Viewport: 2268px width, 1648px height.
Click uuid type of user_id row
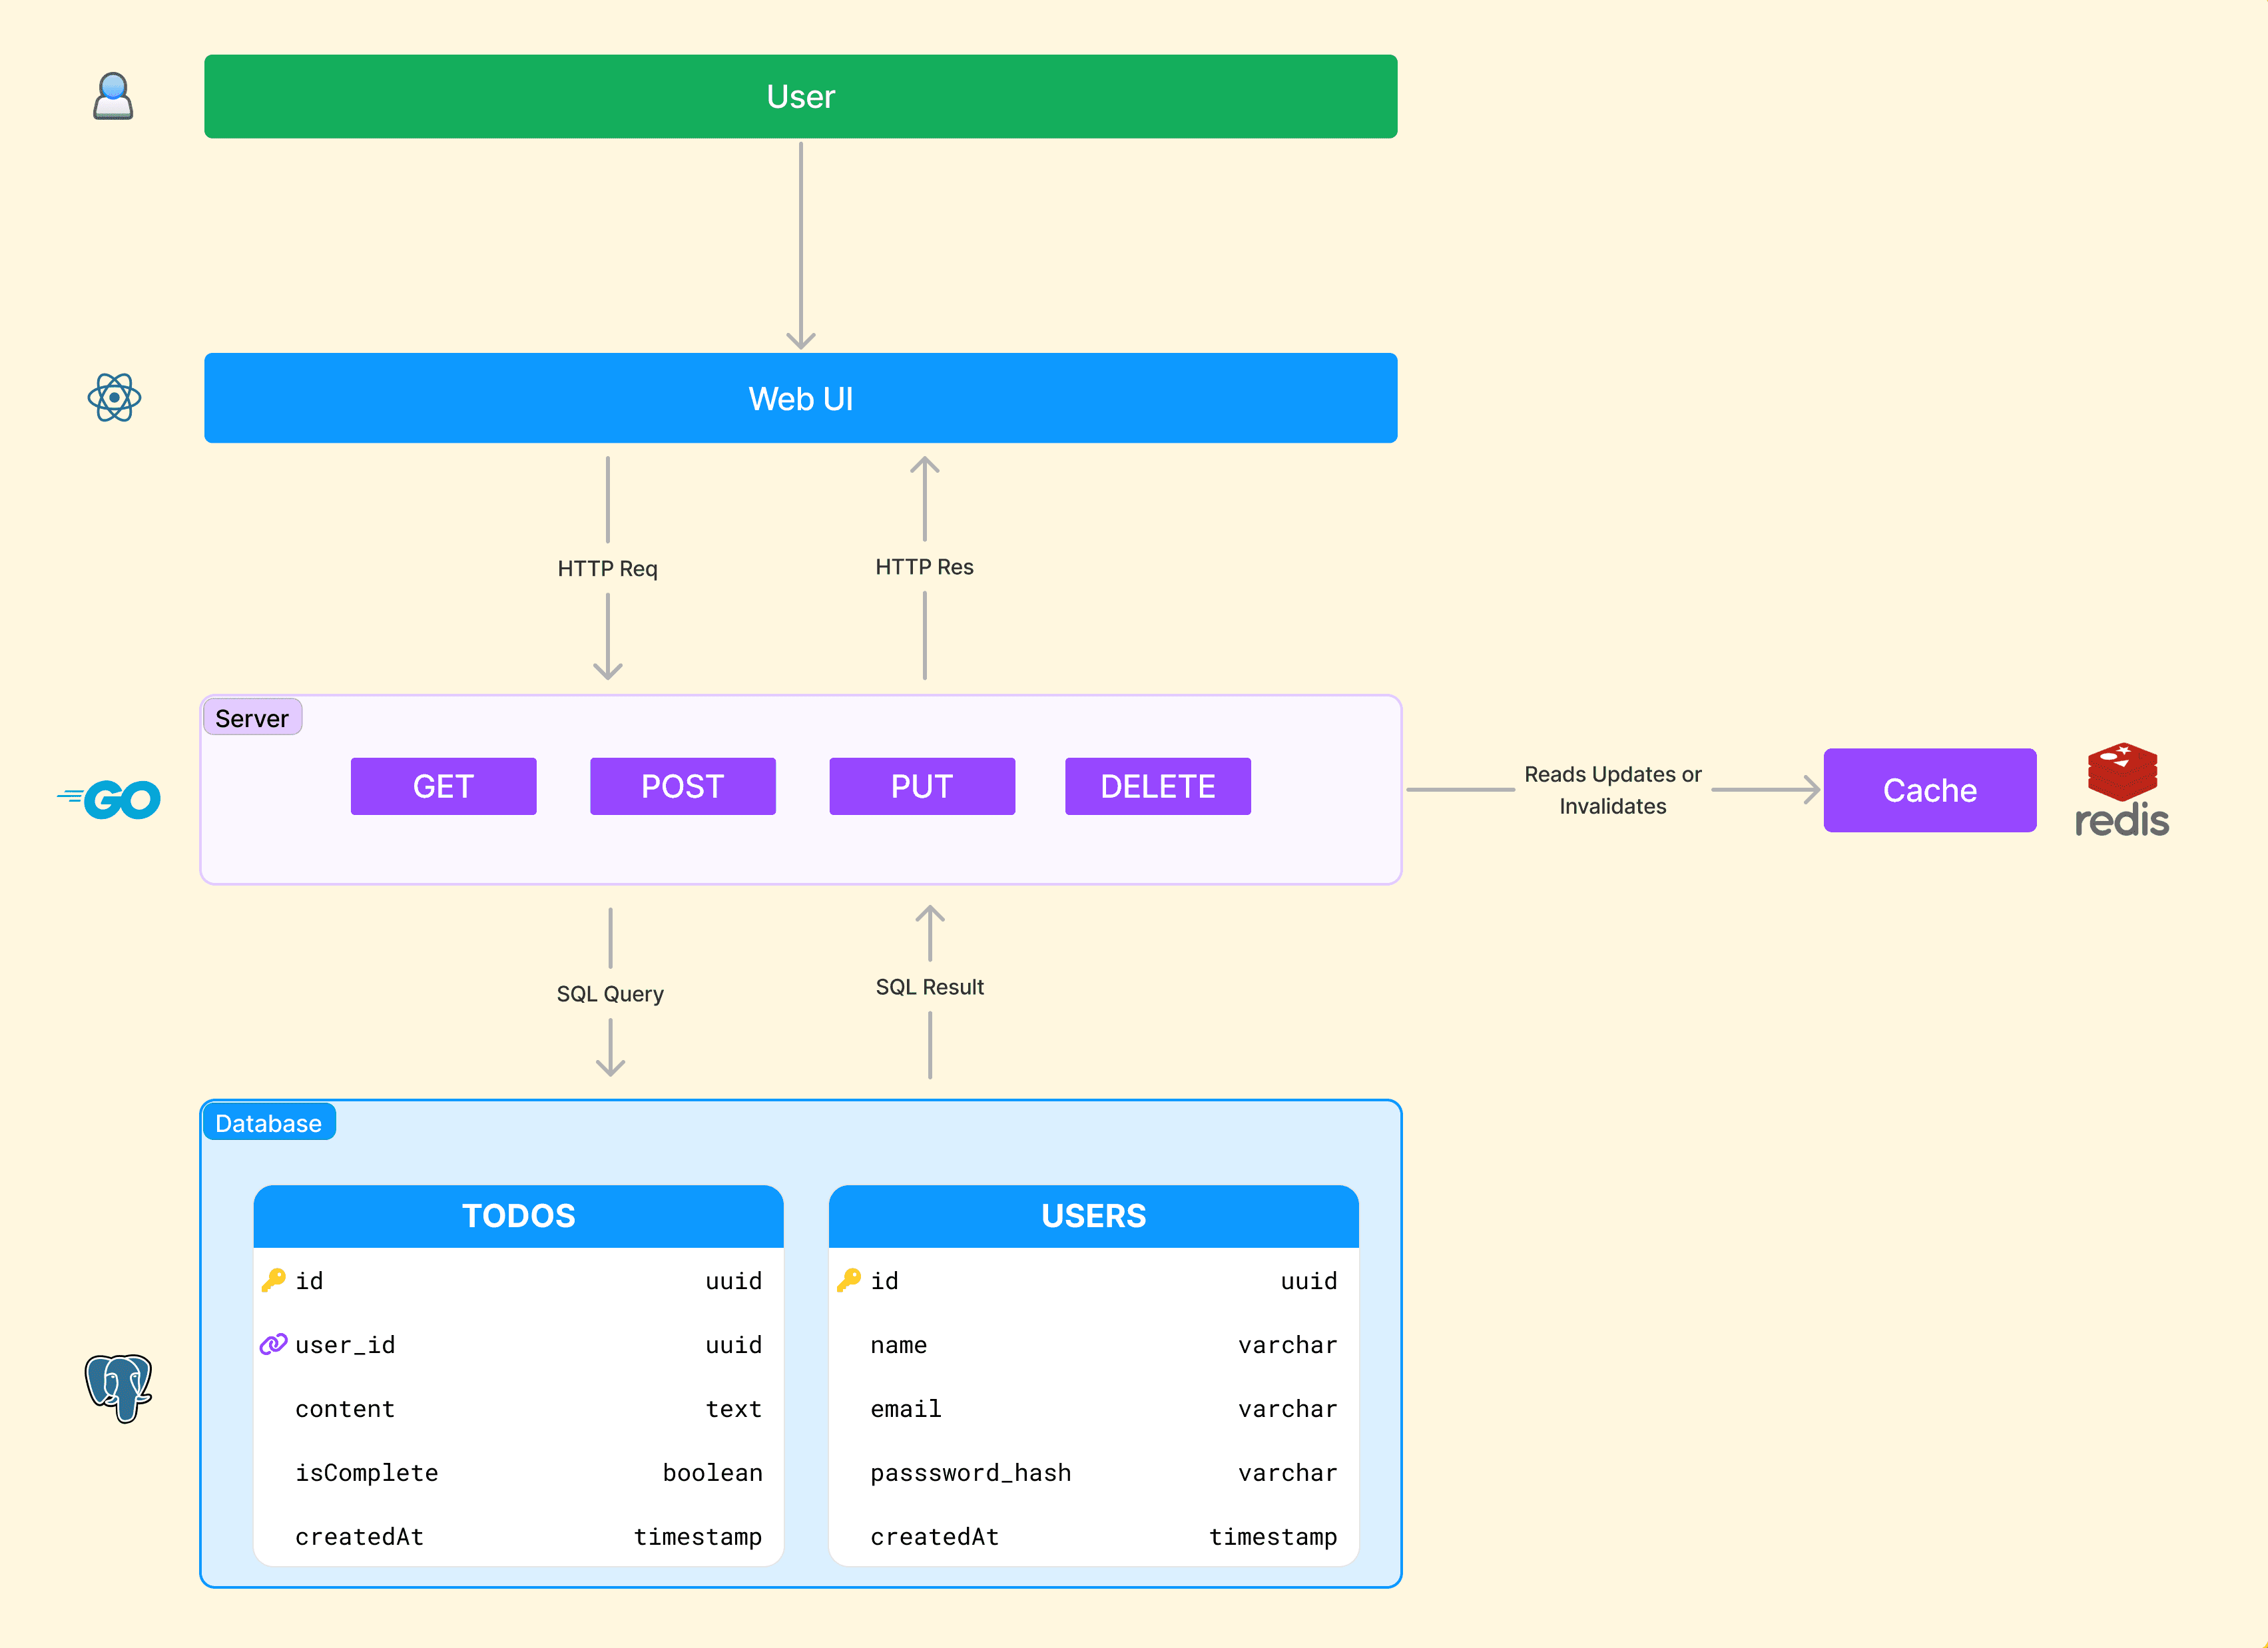pyautogui.click(x=734, y=1345)
